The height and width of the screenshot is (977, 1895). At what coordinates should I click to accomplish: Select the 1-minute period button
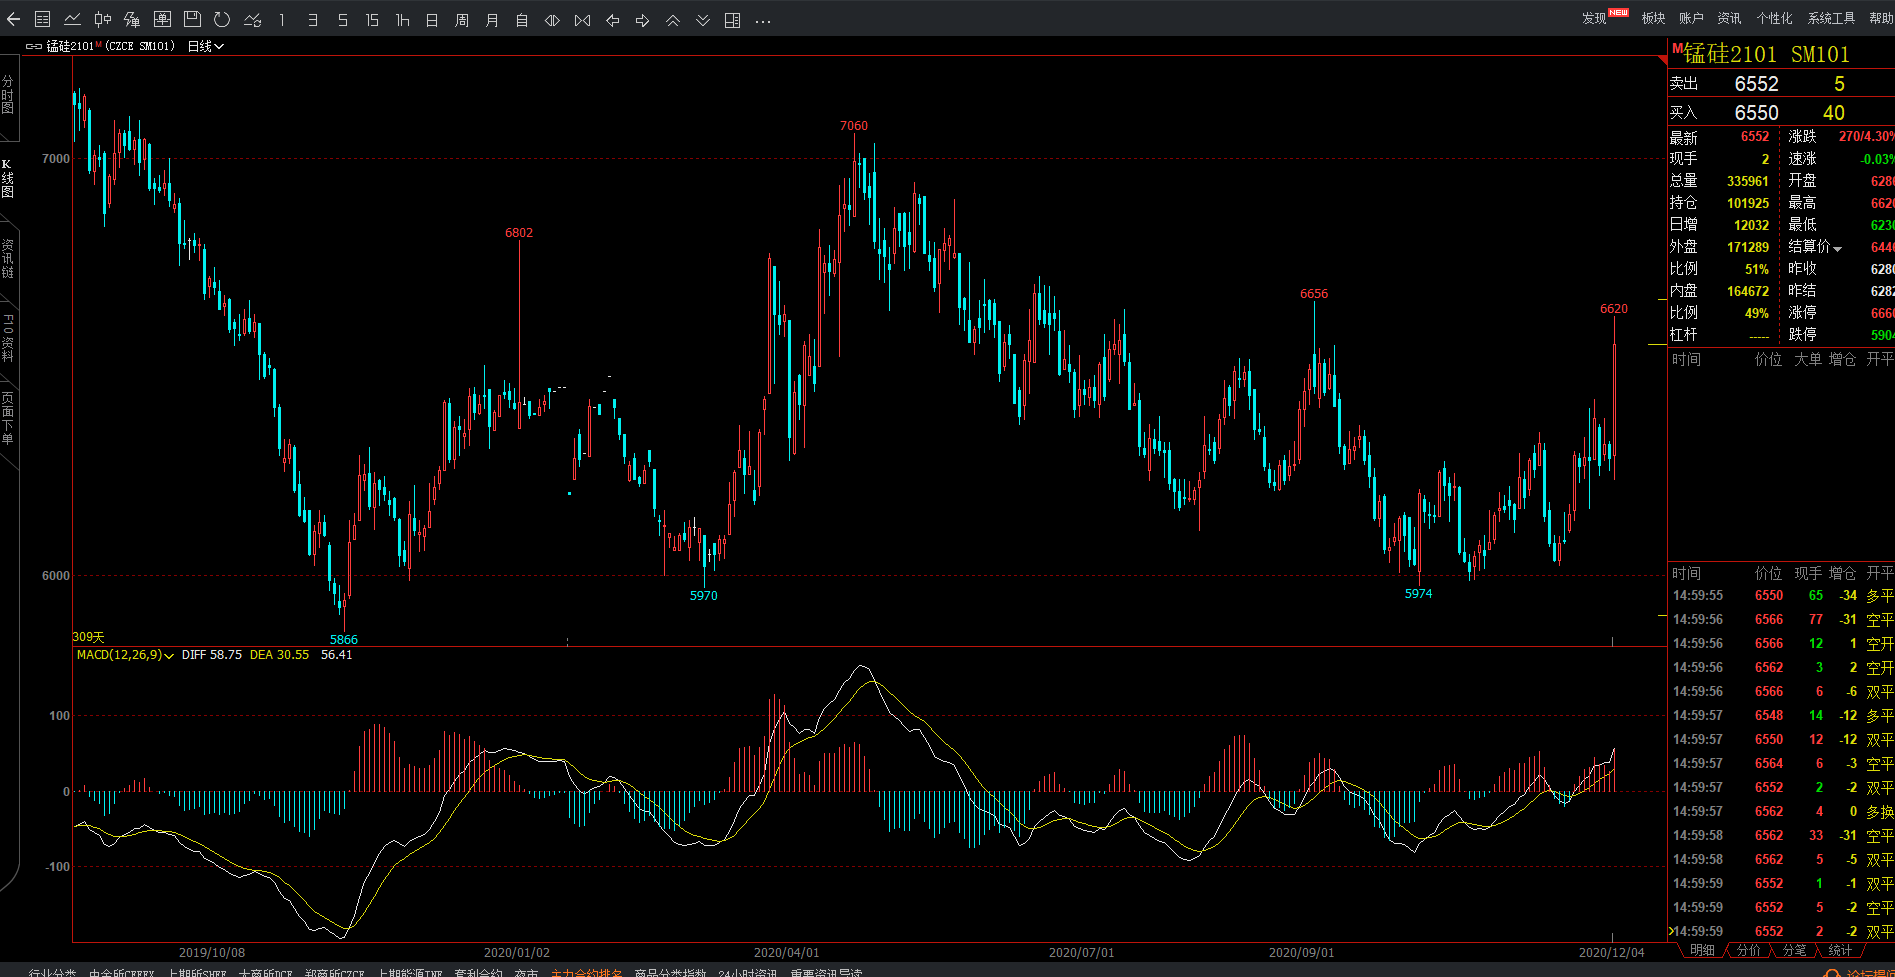282,19
